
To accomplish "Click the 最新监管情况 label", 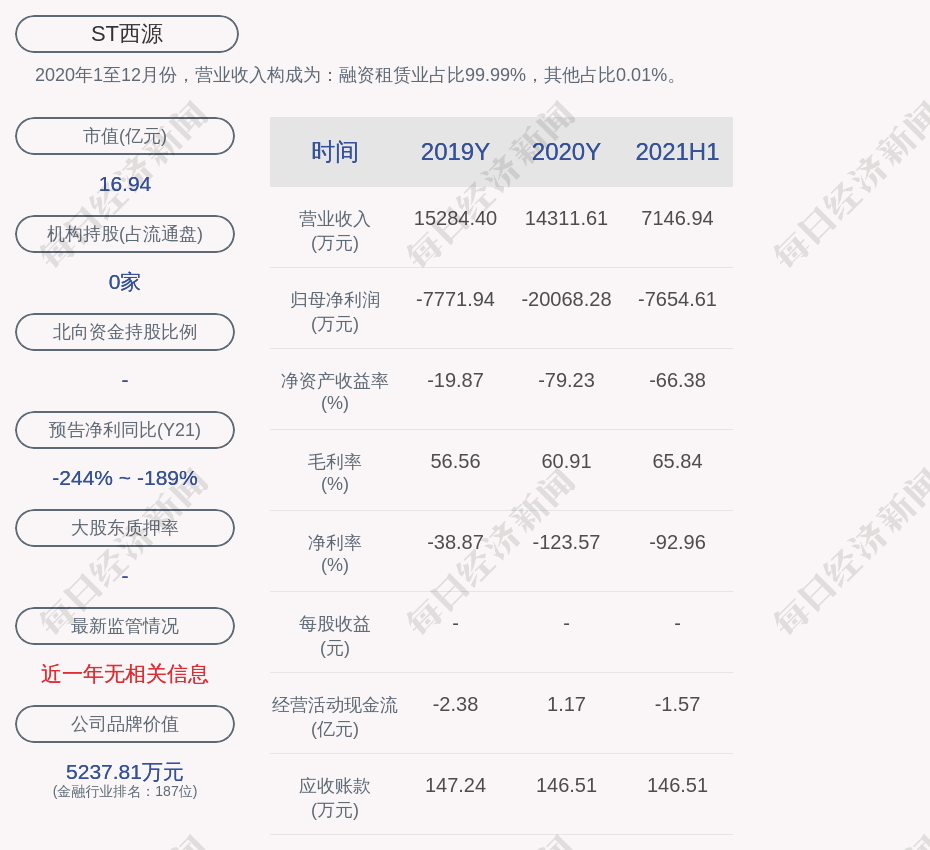I will [125, 626].
